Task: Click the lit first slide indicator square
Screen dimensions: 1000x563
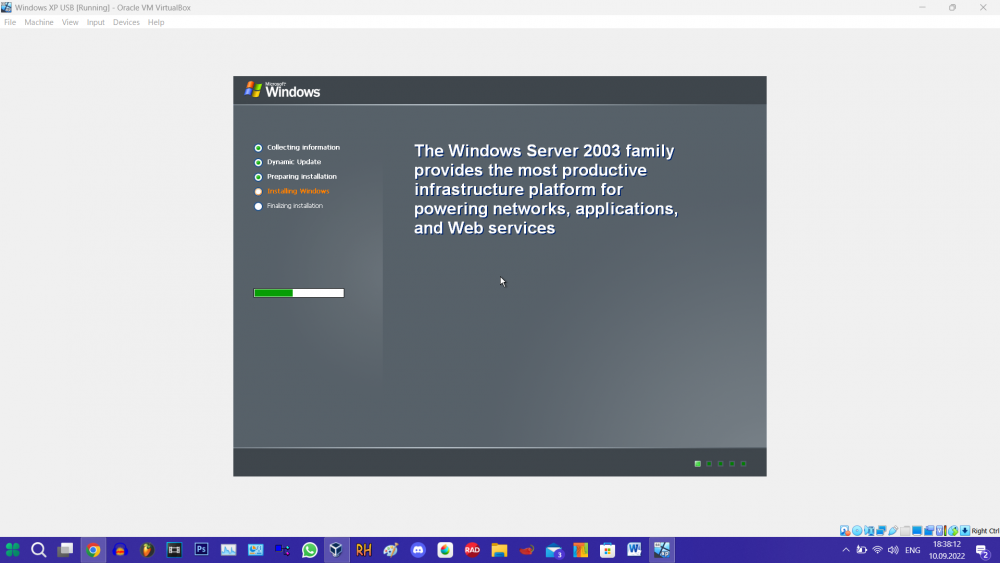Action: pyautogui.click(x=698, y=464)
